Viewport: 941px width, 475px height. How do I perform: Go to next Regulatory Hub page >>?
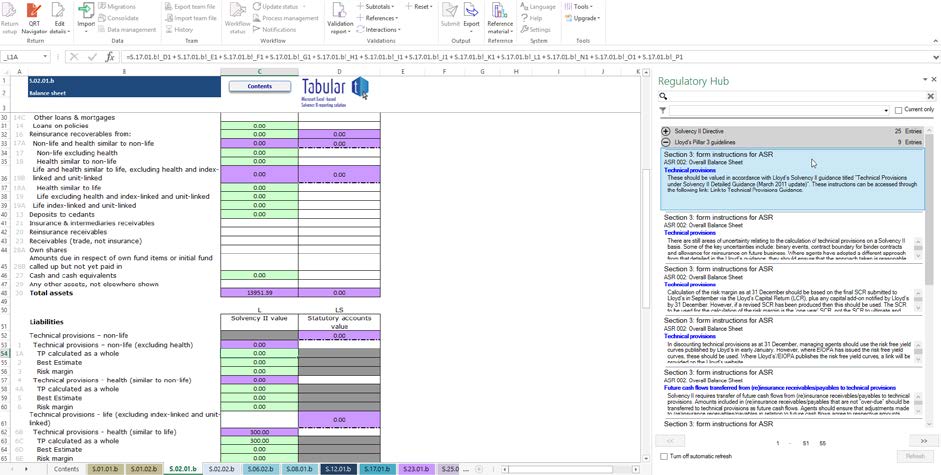922,441
